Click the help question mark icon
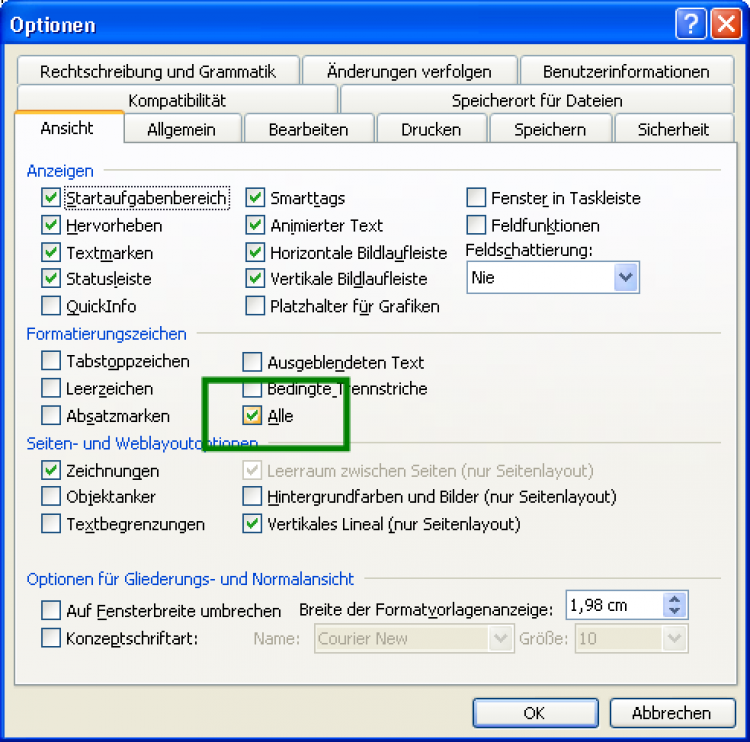The height and width of the screenshot is (742, 750). click(x=691, y=24)
